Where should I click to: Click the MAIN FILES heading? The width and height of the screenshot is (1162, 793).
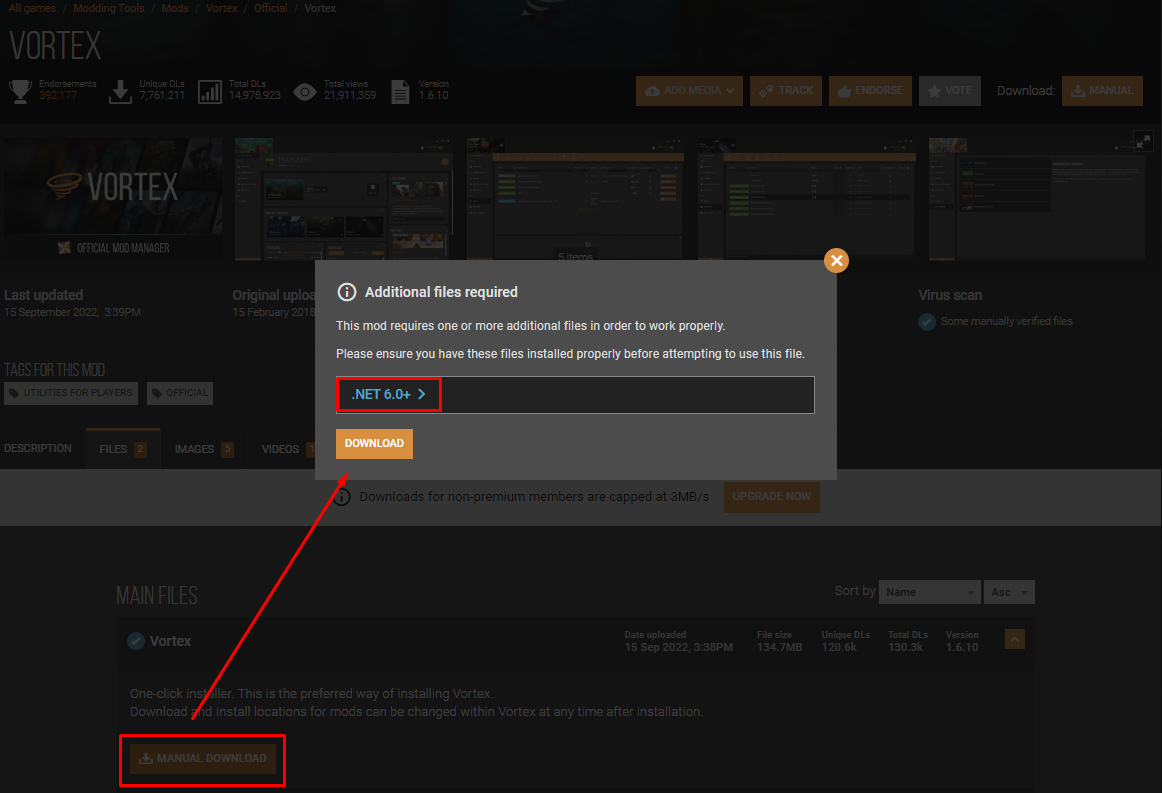[x=156, y=595]
